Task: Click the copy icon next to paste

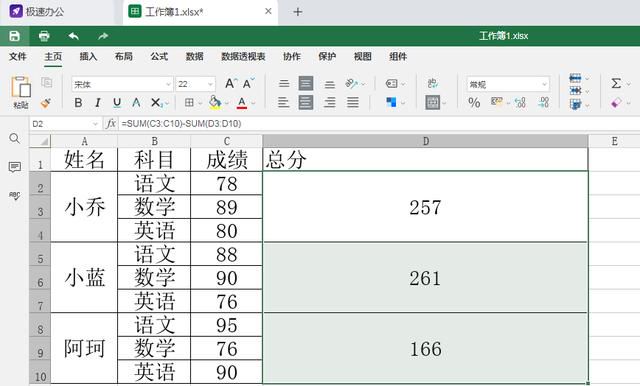Action: click(47, 82)
